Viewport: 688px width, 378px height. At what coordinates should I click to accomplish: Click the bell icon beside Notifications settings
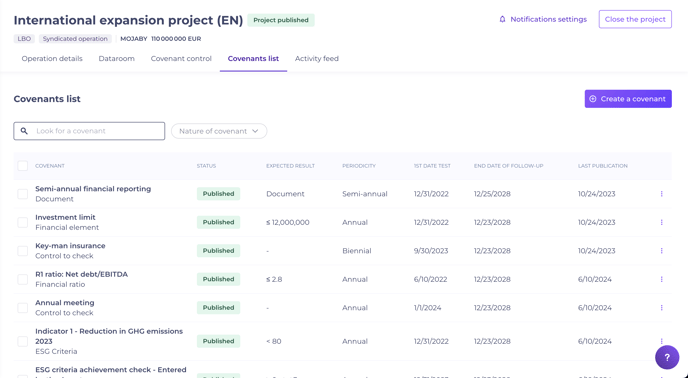tap(502, 19)
